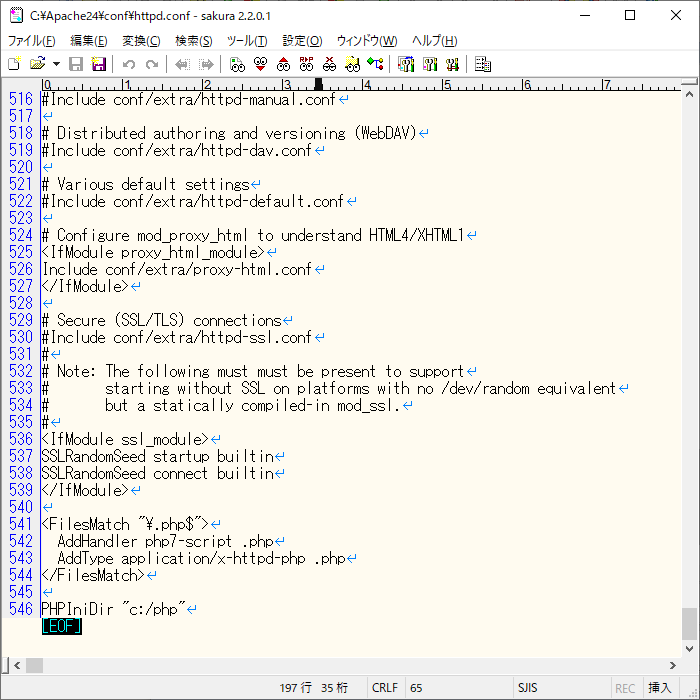Click the New file toolbar icon
The height and width of the screenshot is (700, 700).
(x=14, y=64)
